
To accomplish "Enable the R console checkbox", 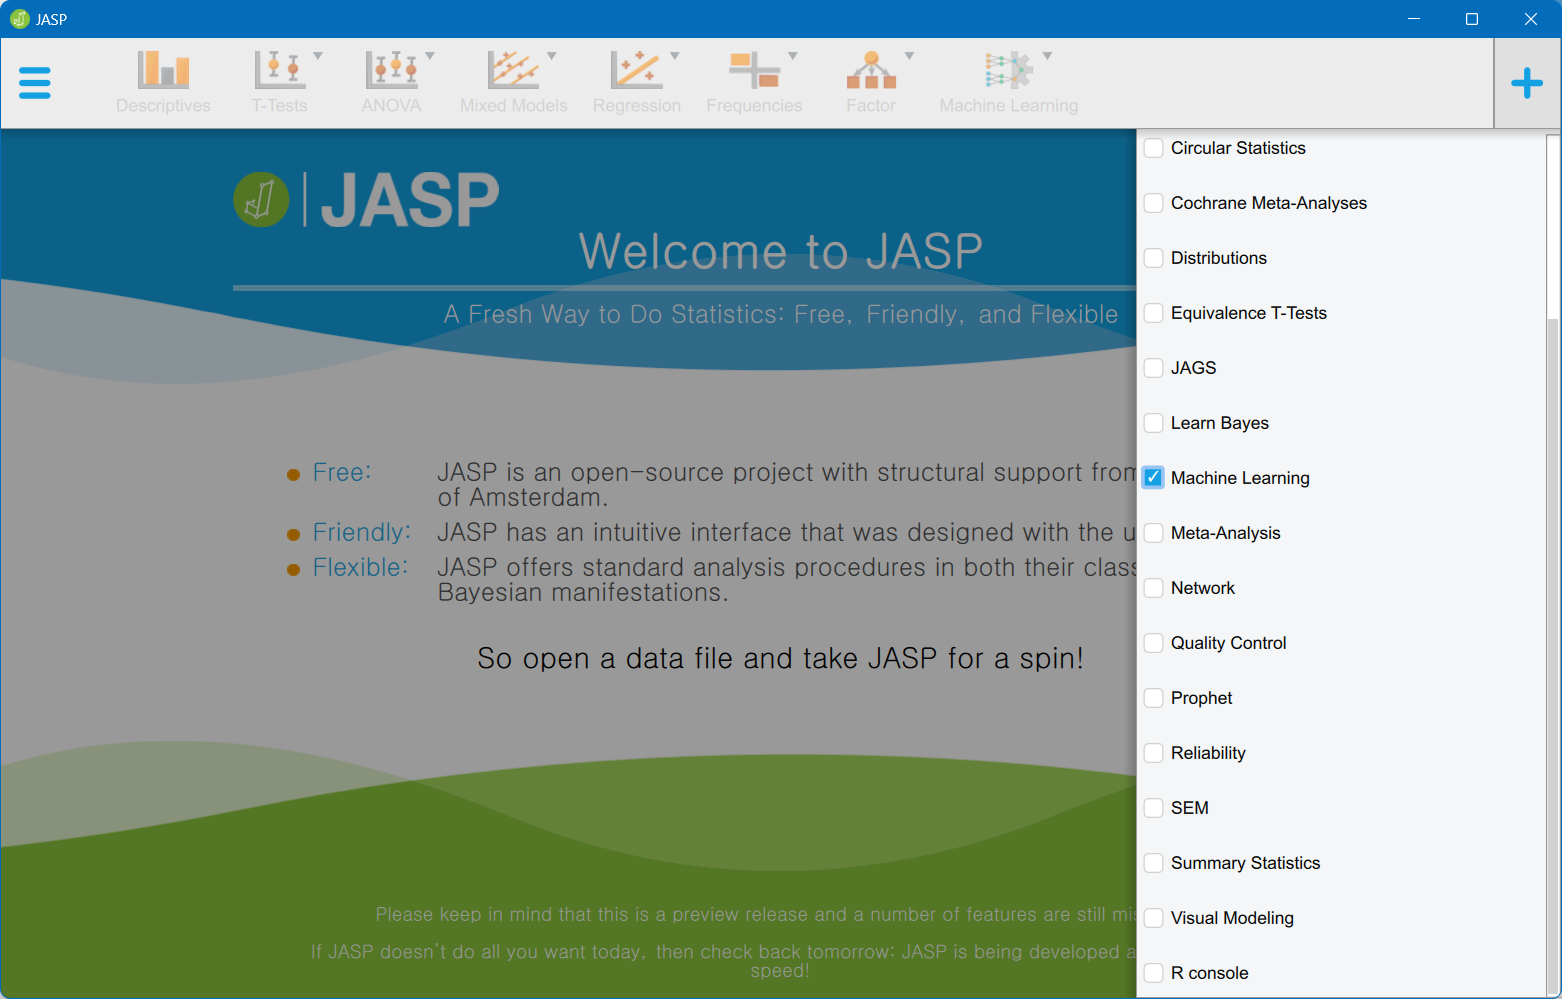I will [1153, 973].
